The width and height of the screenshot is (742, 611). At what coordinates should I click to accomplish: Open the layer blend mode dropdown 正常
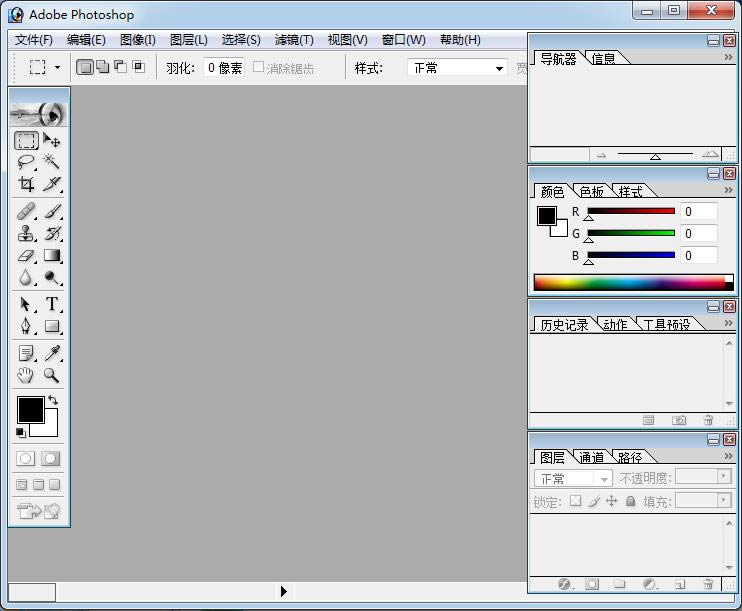tap(573, 478)
